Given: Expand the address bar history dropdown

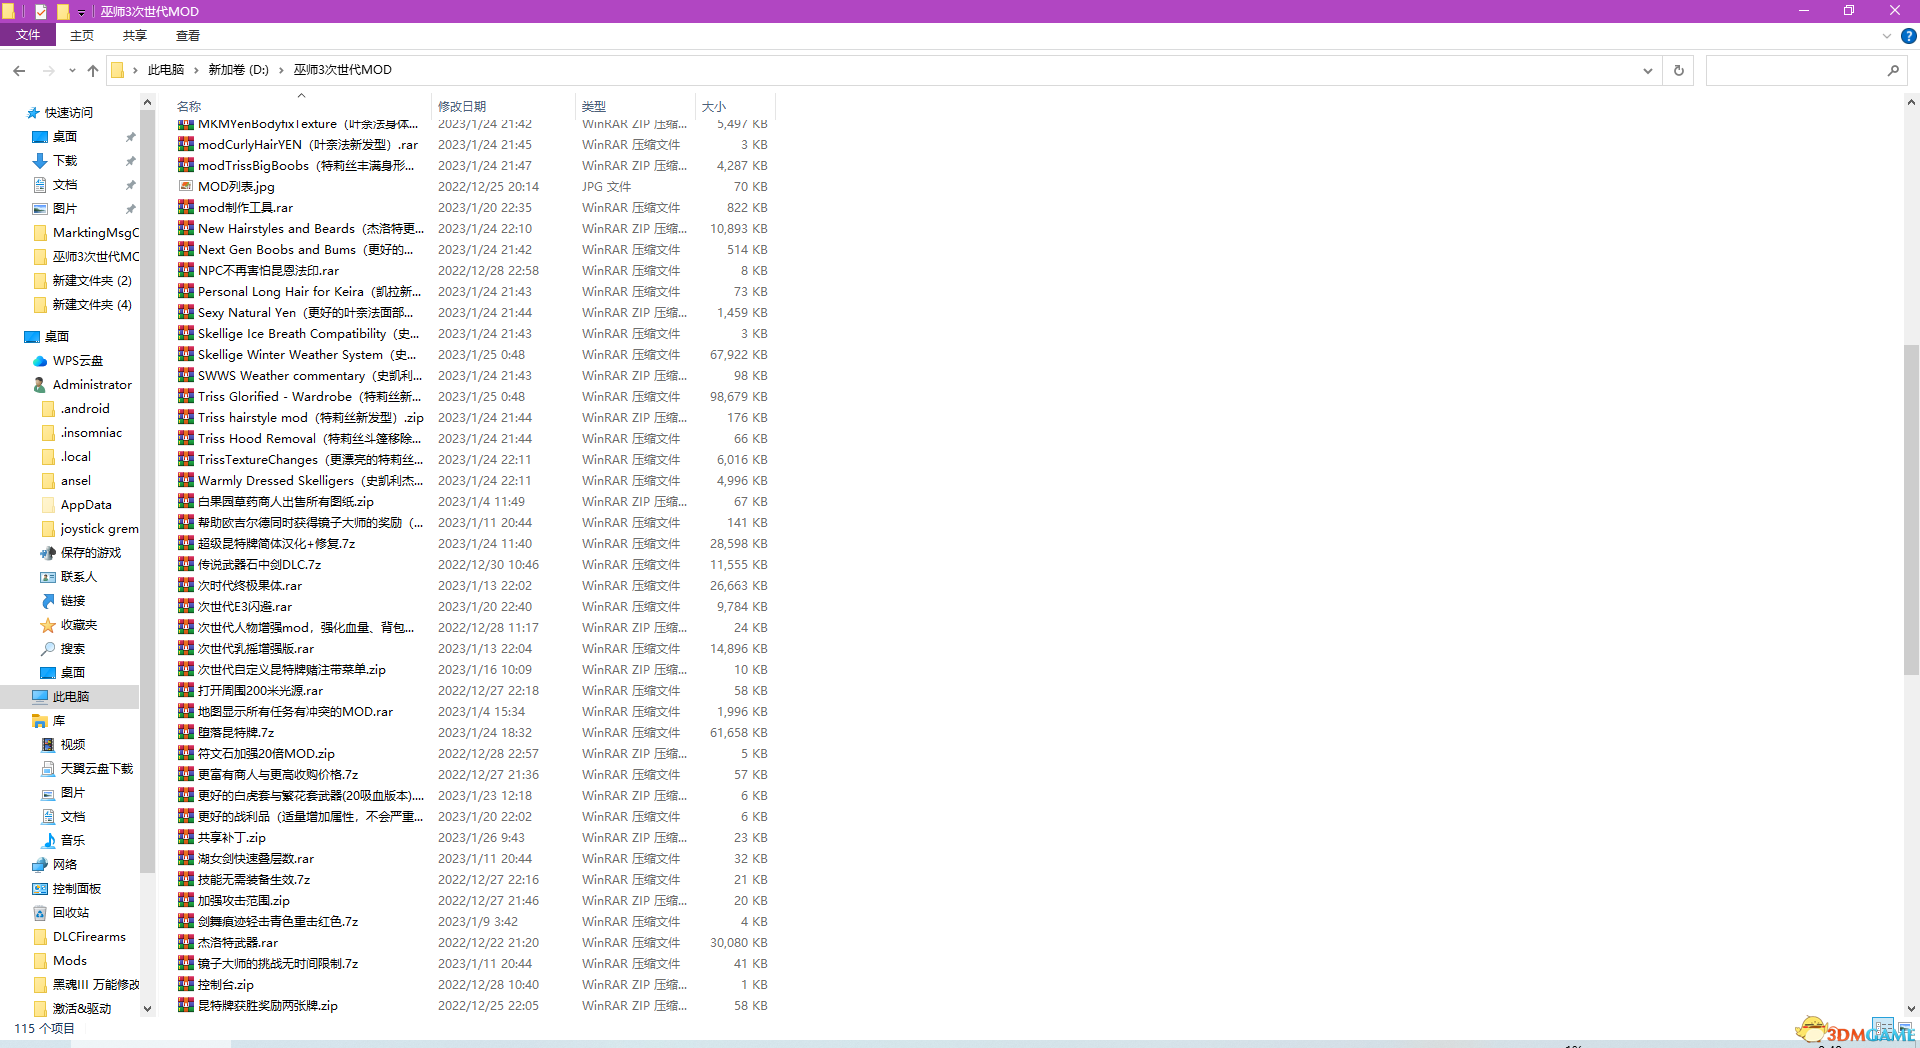Looking at the screenshot, I should (x=1647, y=70).
